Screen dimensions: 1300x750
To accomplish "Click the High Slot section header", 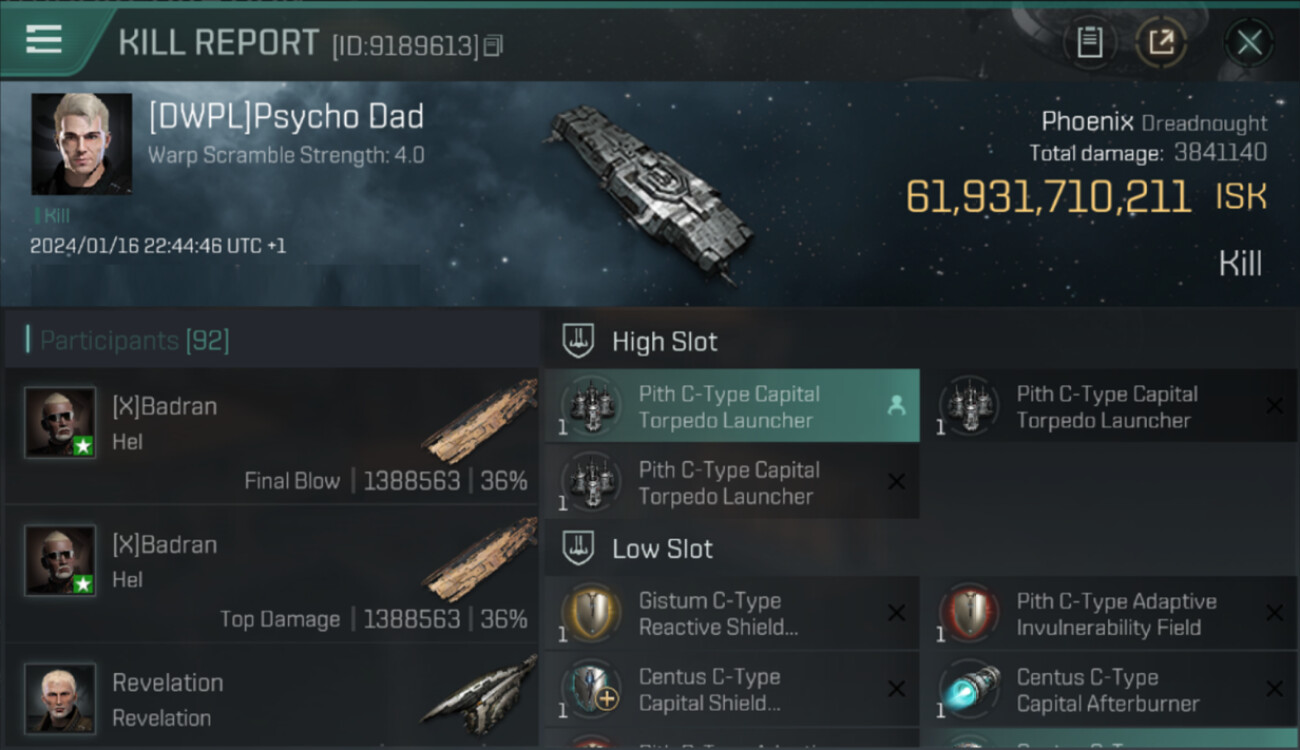I will tap(664, 342).
